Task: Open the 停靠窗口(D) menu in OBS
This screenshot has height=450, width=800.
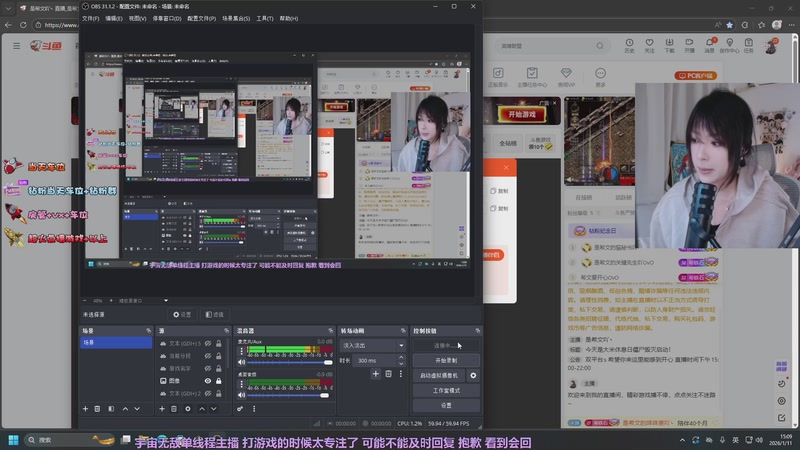Action: (167, 18)
